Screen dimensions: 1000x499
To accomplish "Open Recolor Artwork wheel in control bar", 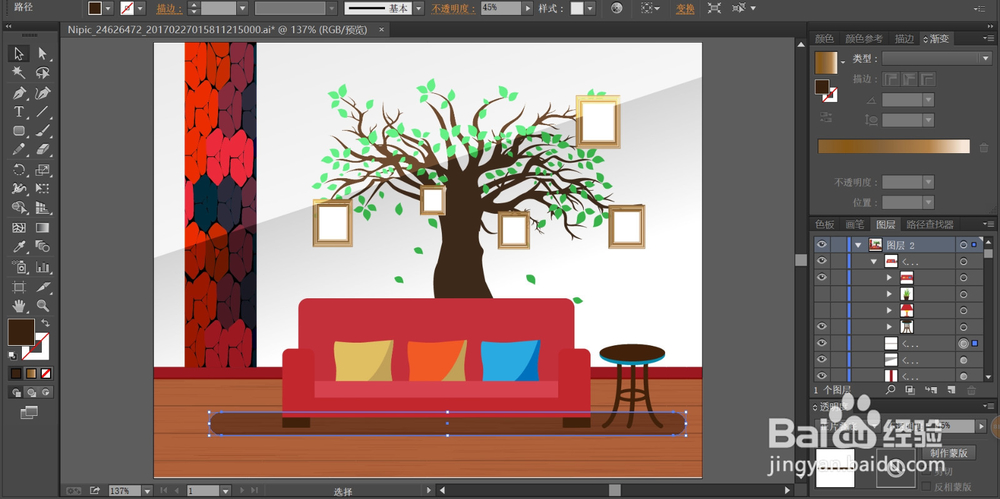I will (x=616, y=8).
